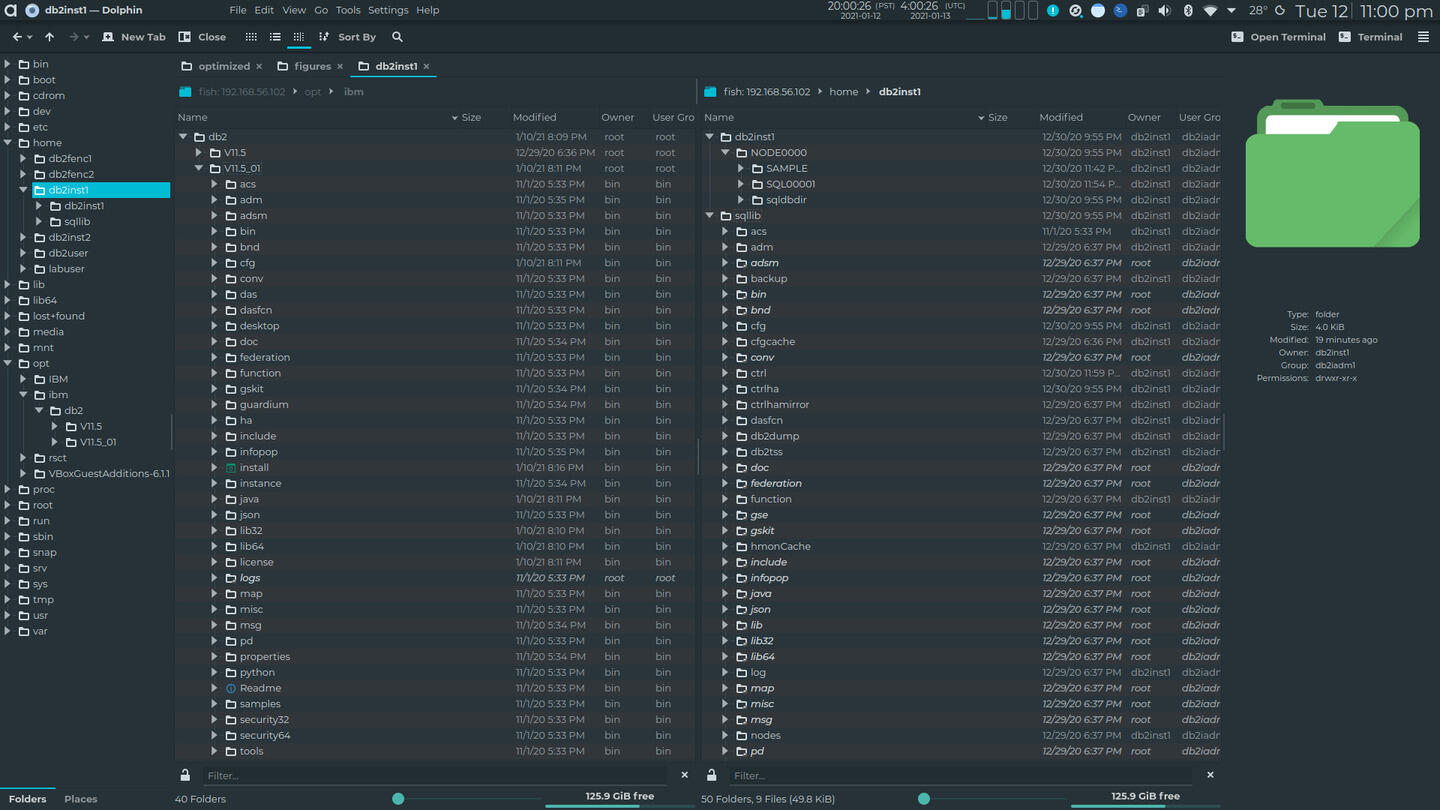Adjust the right pane zoom slider

pyautogui.click(x=924, y=799)
